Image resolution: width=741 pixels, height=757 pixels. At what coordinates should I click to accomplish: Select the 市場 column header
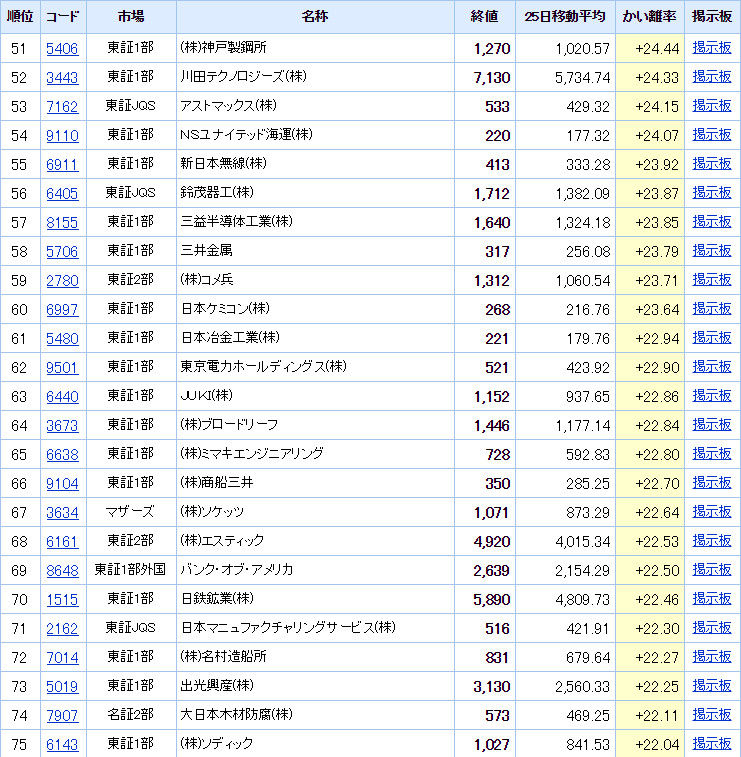[131, 16]
